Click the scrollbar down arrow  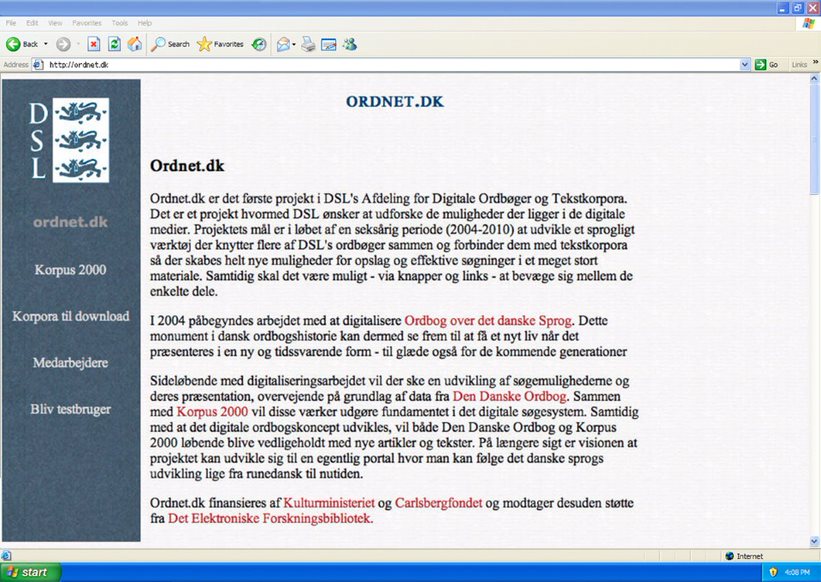point(814,541)
